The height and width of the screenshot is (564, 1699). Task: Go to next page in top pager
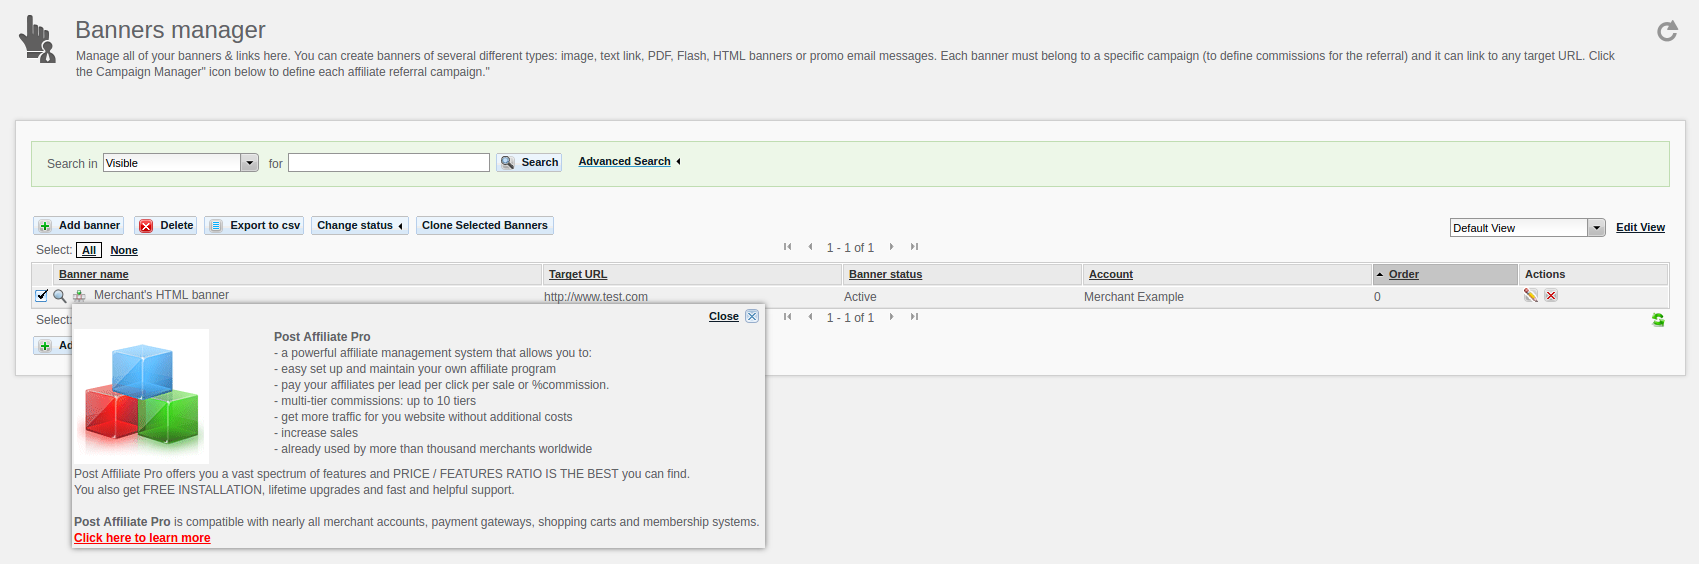[x=891, y=247]
